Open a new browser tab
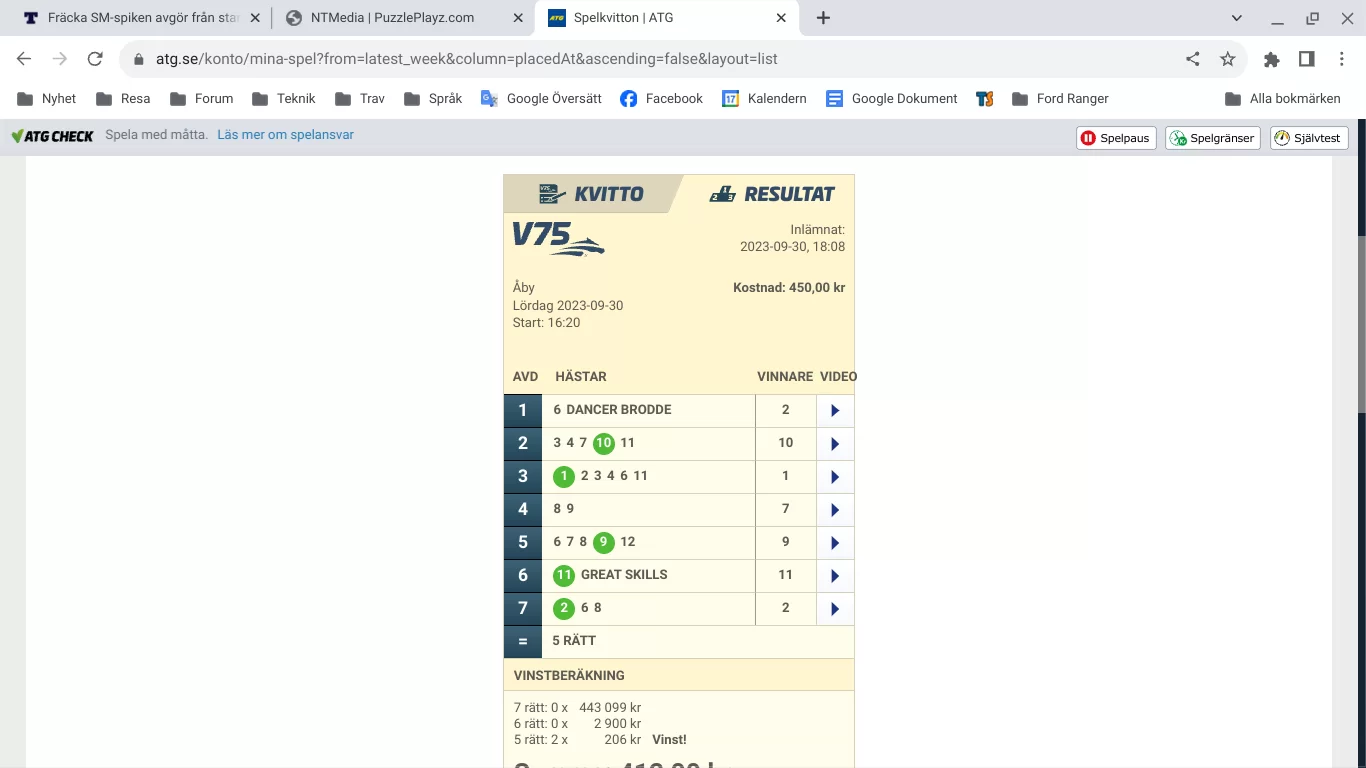The height and width of the screenshot is (768, 1366). [823, 18]
